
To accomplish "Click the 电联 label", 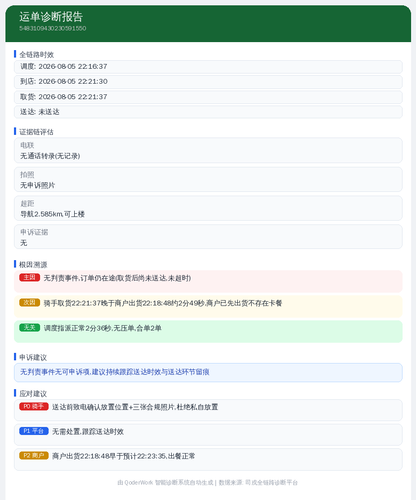I will 27,145.
